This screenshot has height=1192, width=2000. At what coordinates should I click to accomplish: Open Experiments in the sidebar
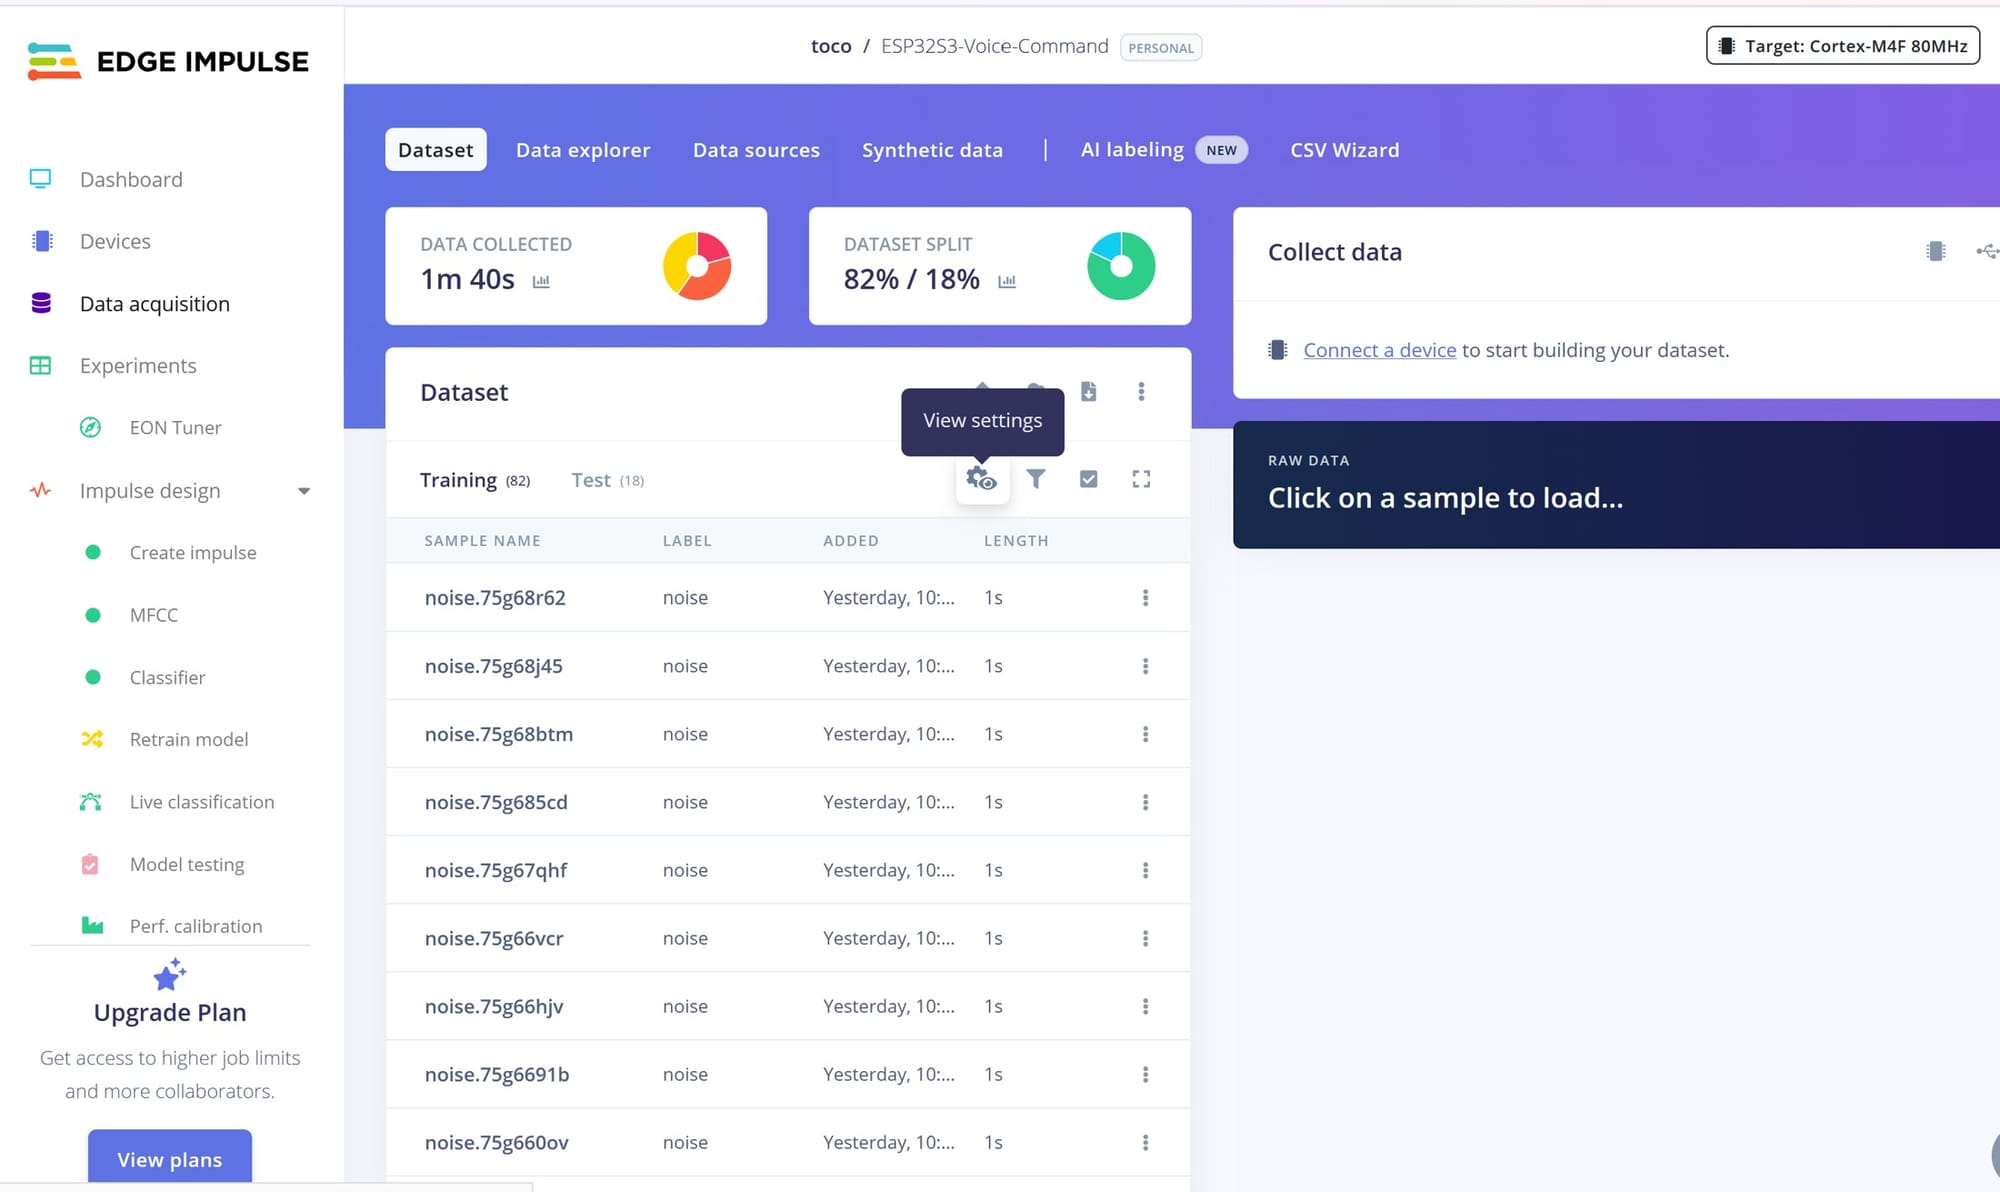point(138,366)
